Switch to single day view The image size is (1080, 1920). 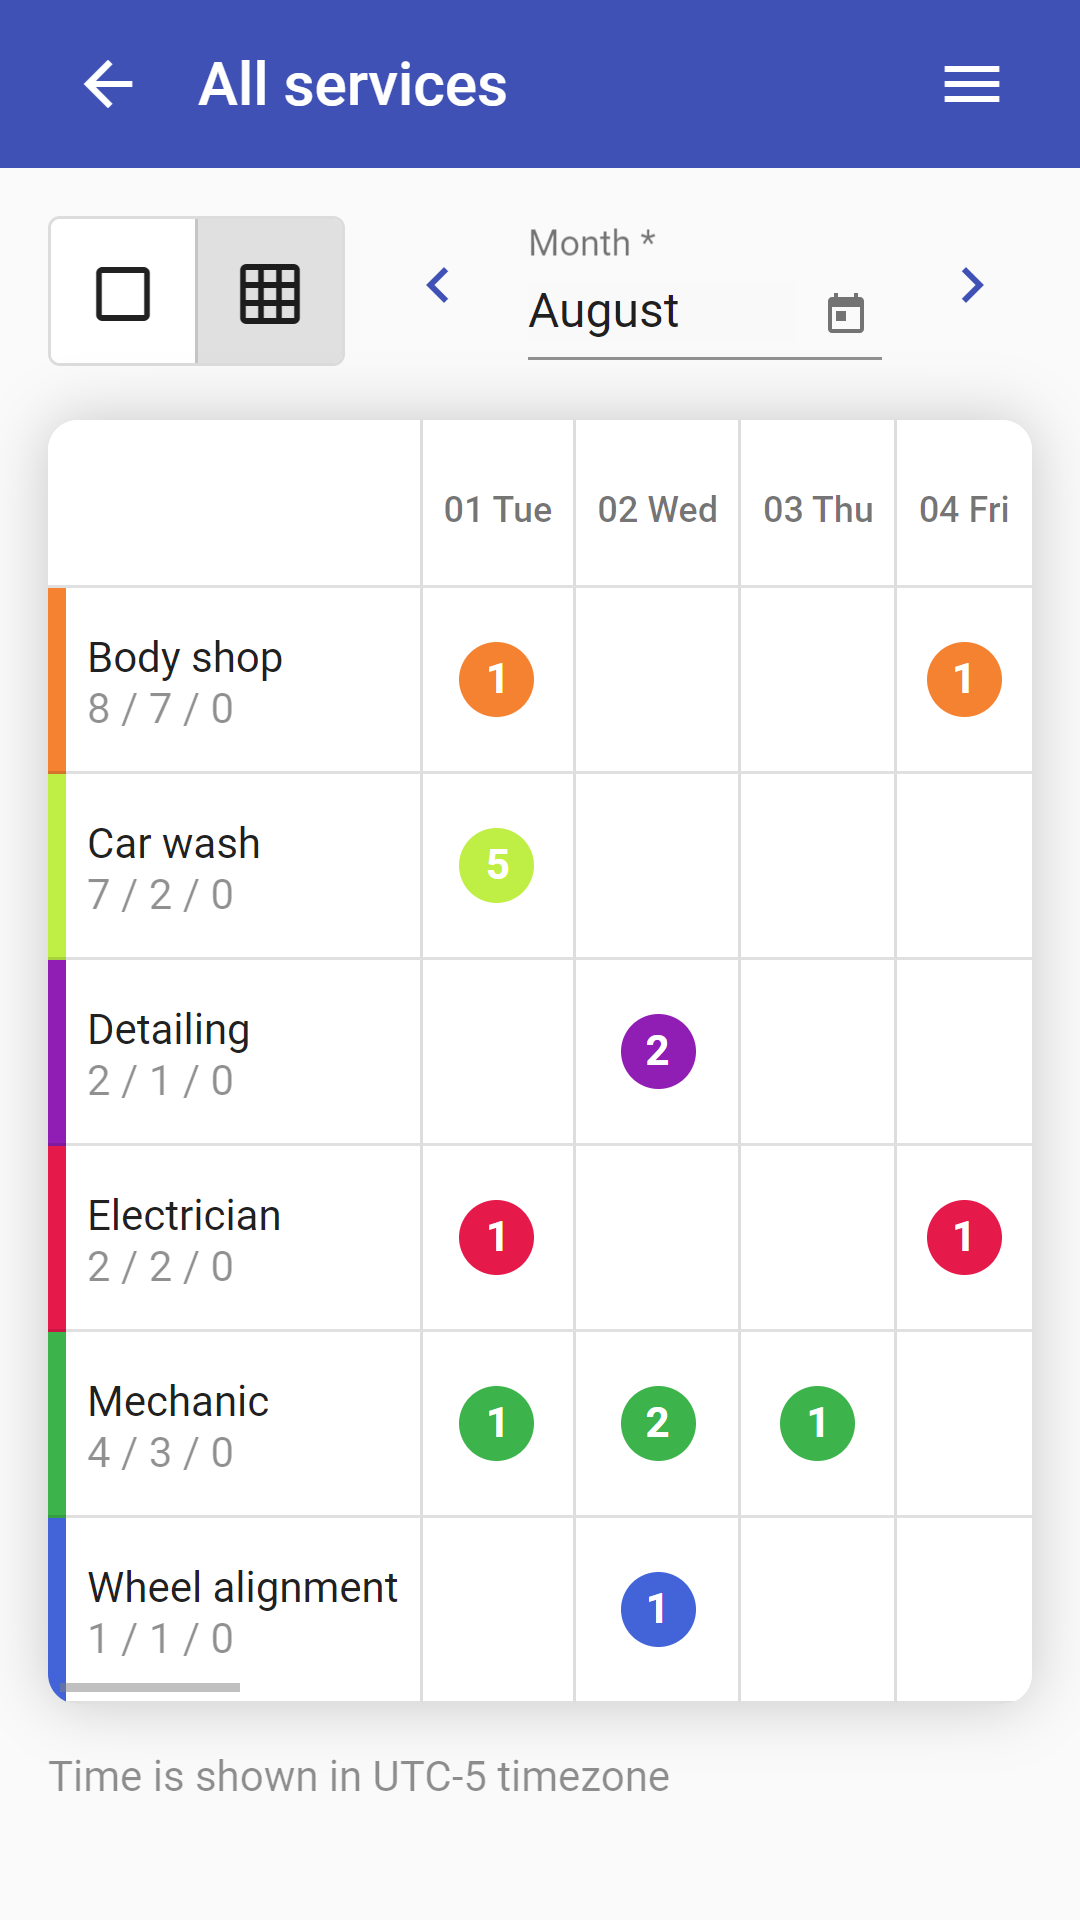pyautogui.click(x=123, y=292)
